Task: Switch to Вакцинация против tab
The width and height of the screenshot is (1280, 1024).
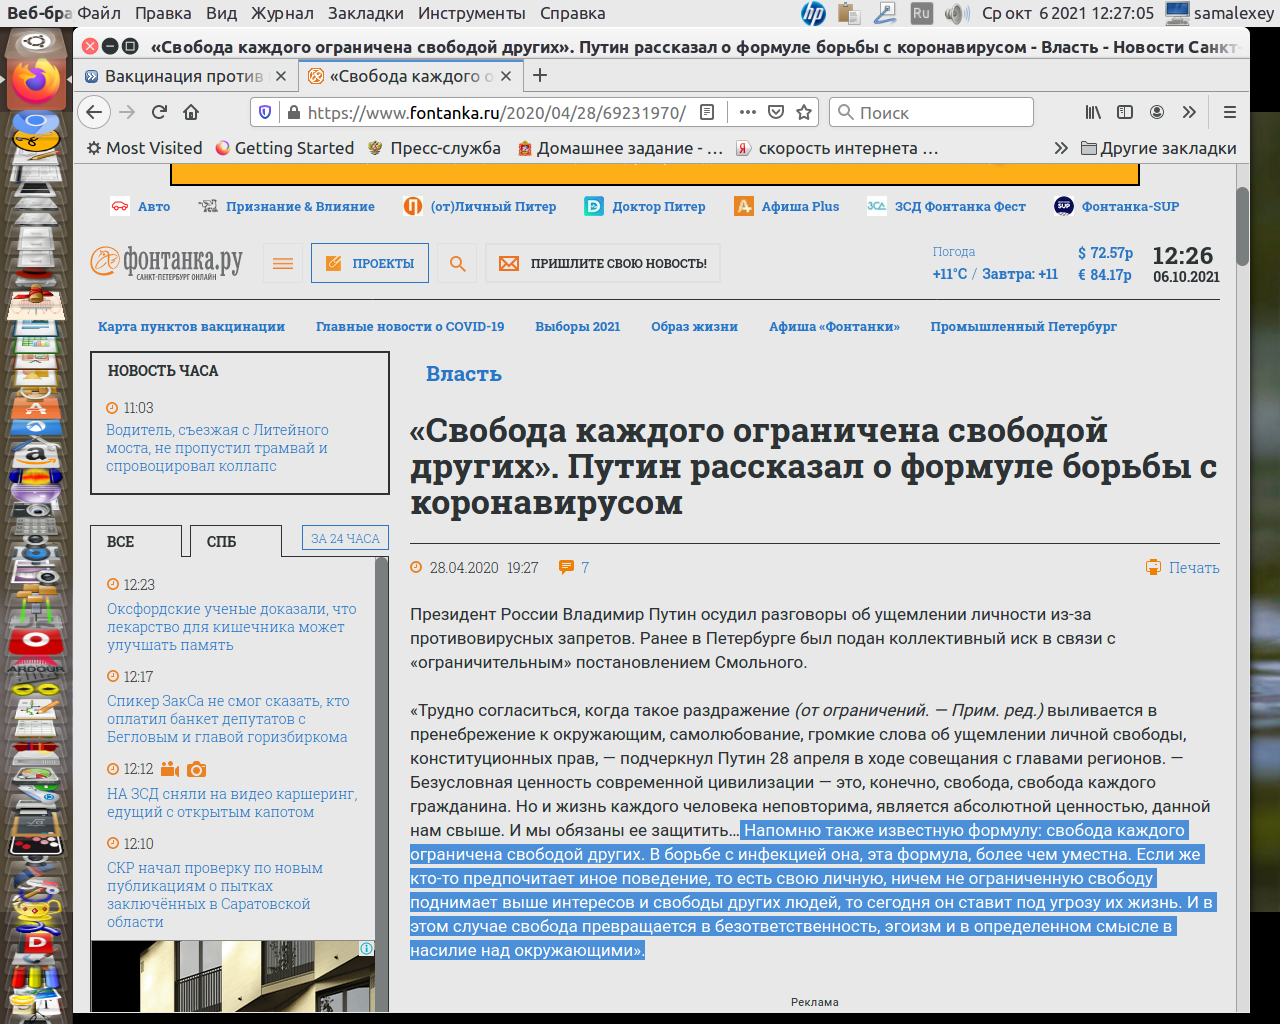Action: pos(186,76)
